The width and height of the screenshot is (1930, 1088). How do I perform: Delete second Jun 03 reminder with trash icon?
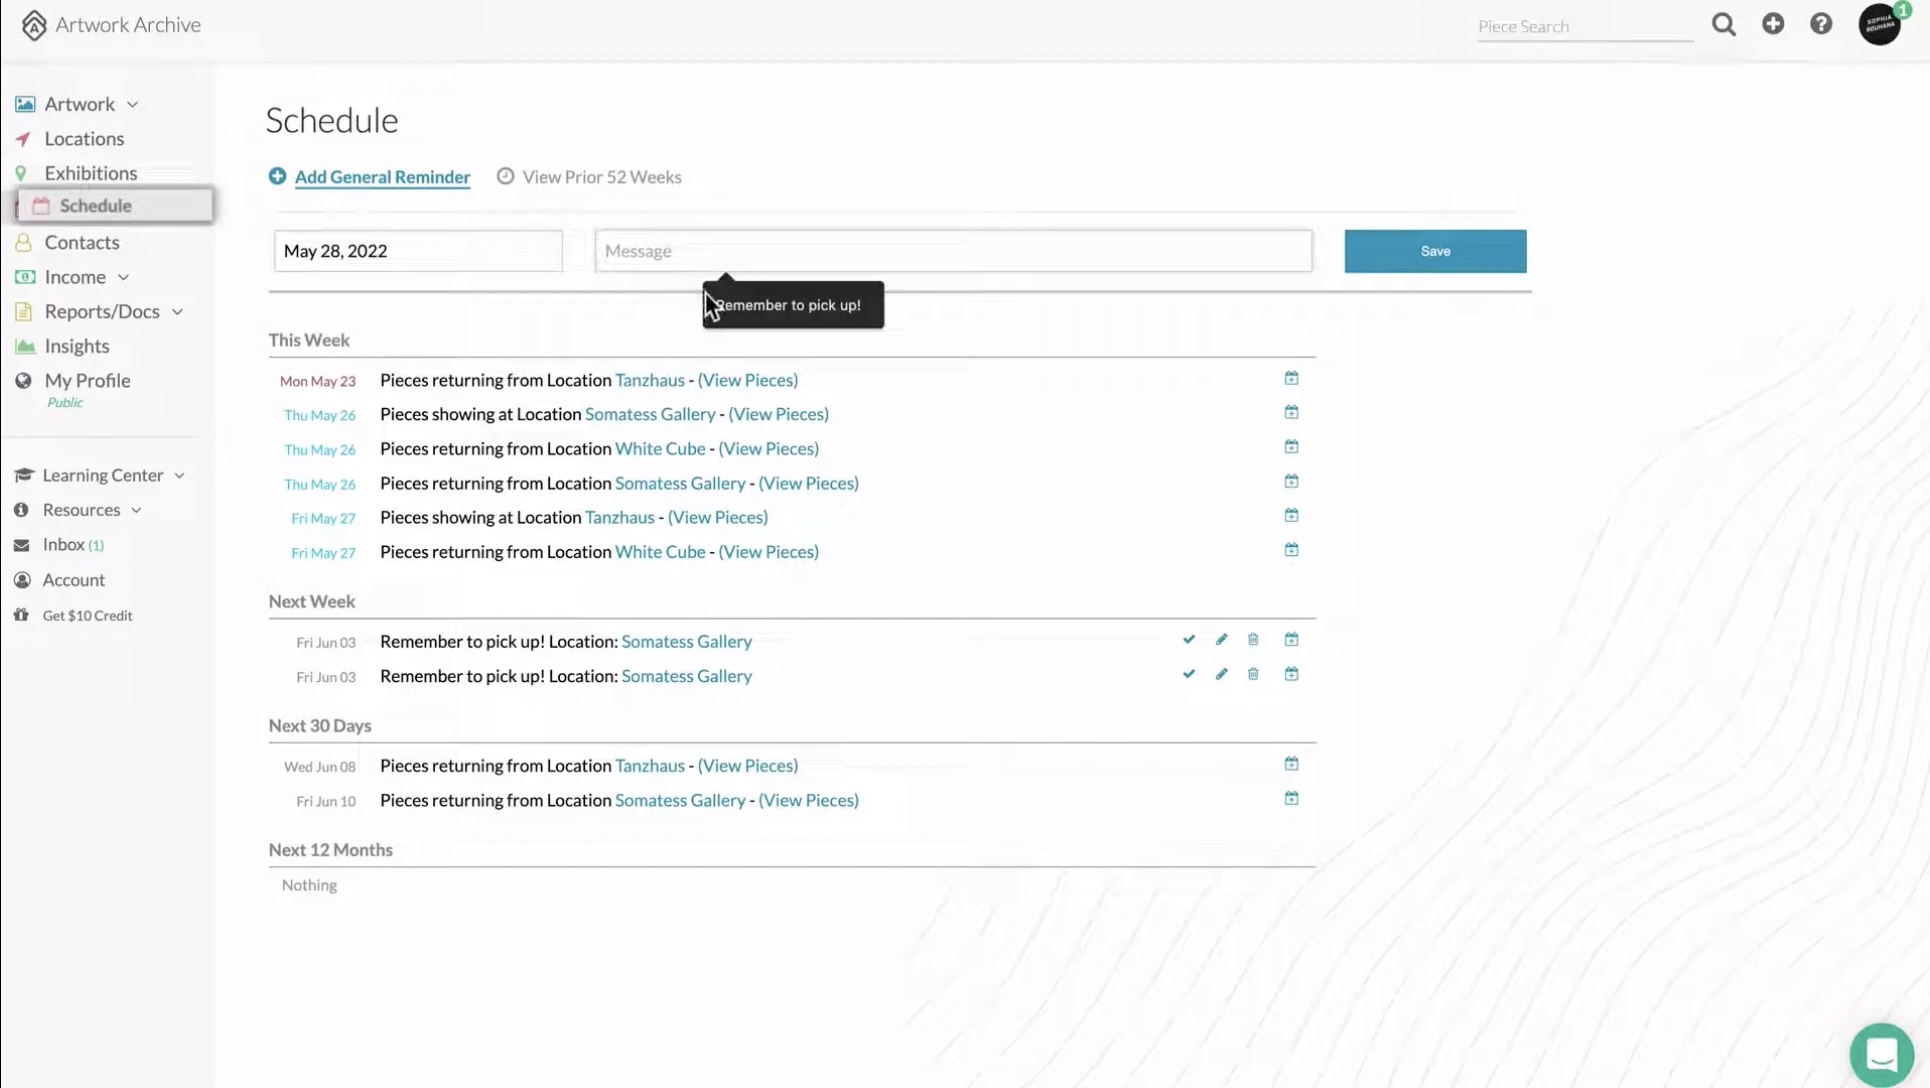(1253, 674)
